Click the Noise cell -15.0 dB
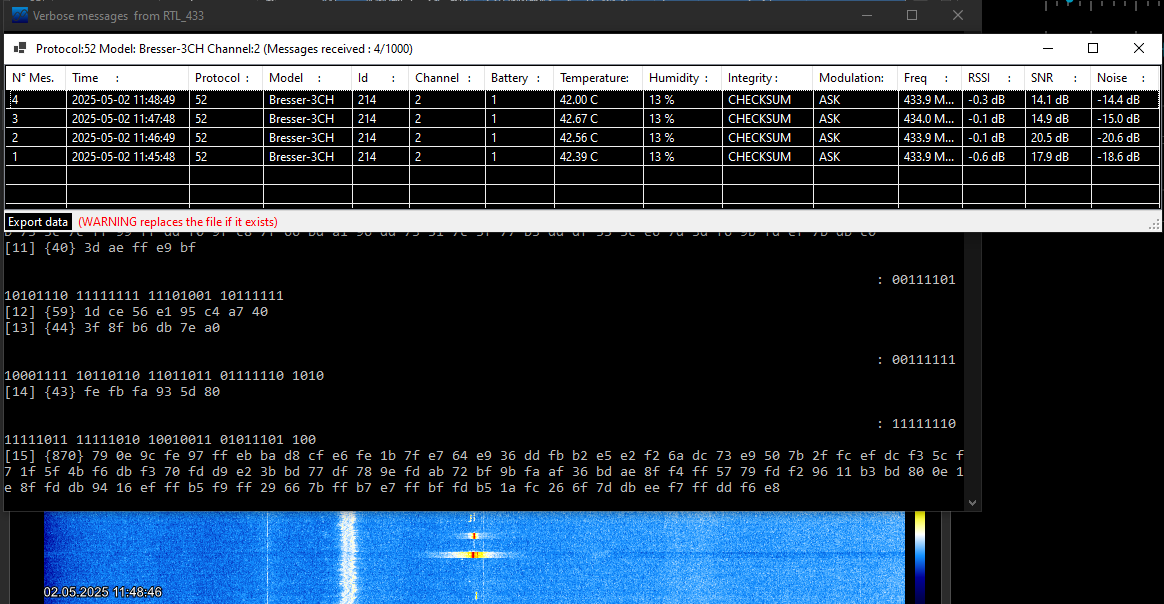1164x604 pixels. pyautogui.click(x=1125, y=119)
